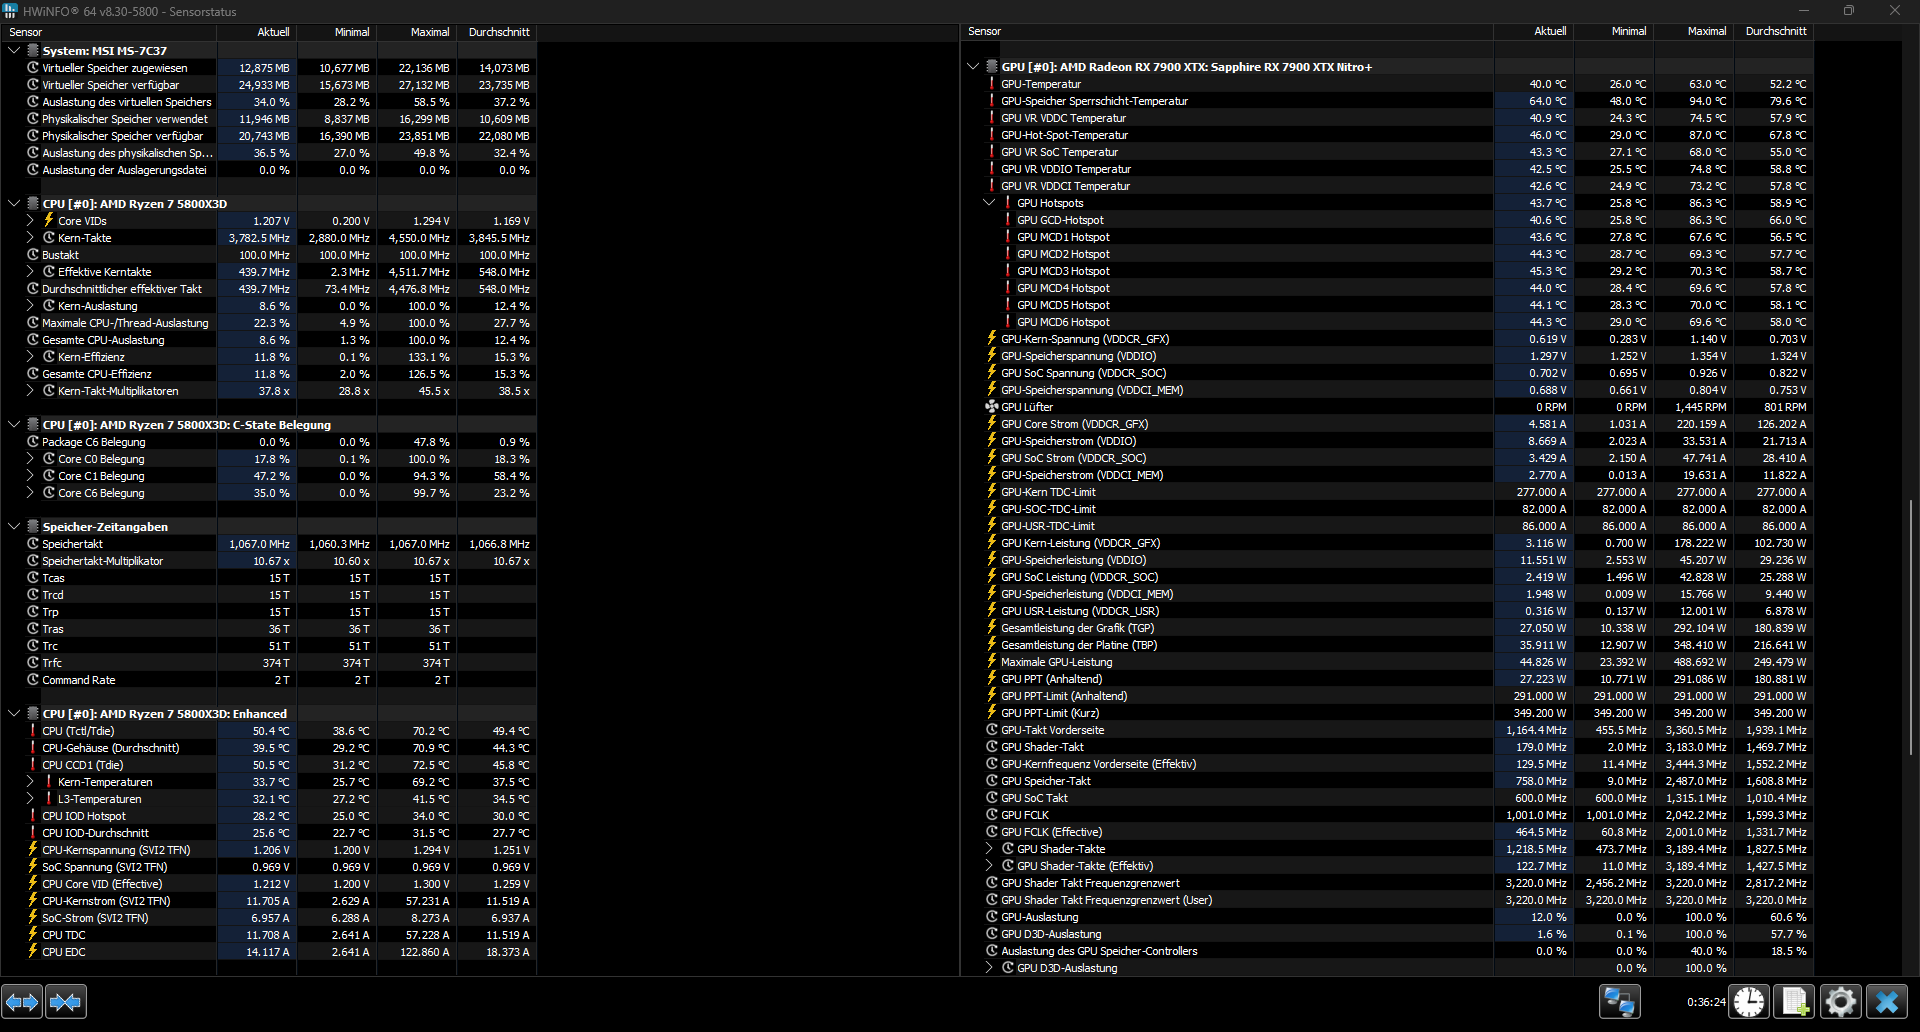Screen dimensions: 1920x1032
Task: Collapse the C-State Belegung group
Action: [14, 425]
